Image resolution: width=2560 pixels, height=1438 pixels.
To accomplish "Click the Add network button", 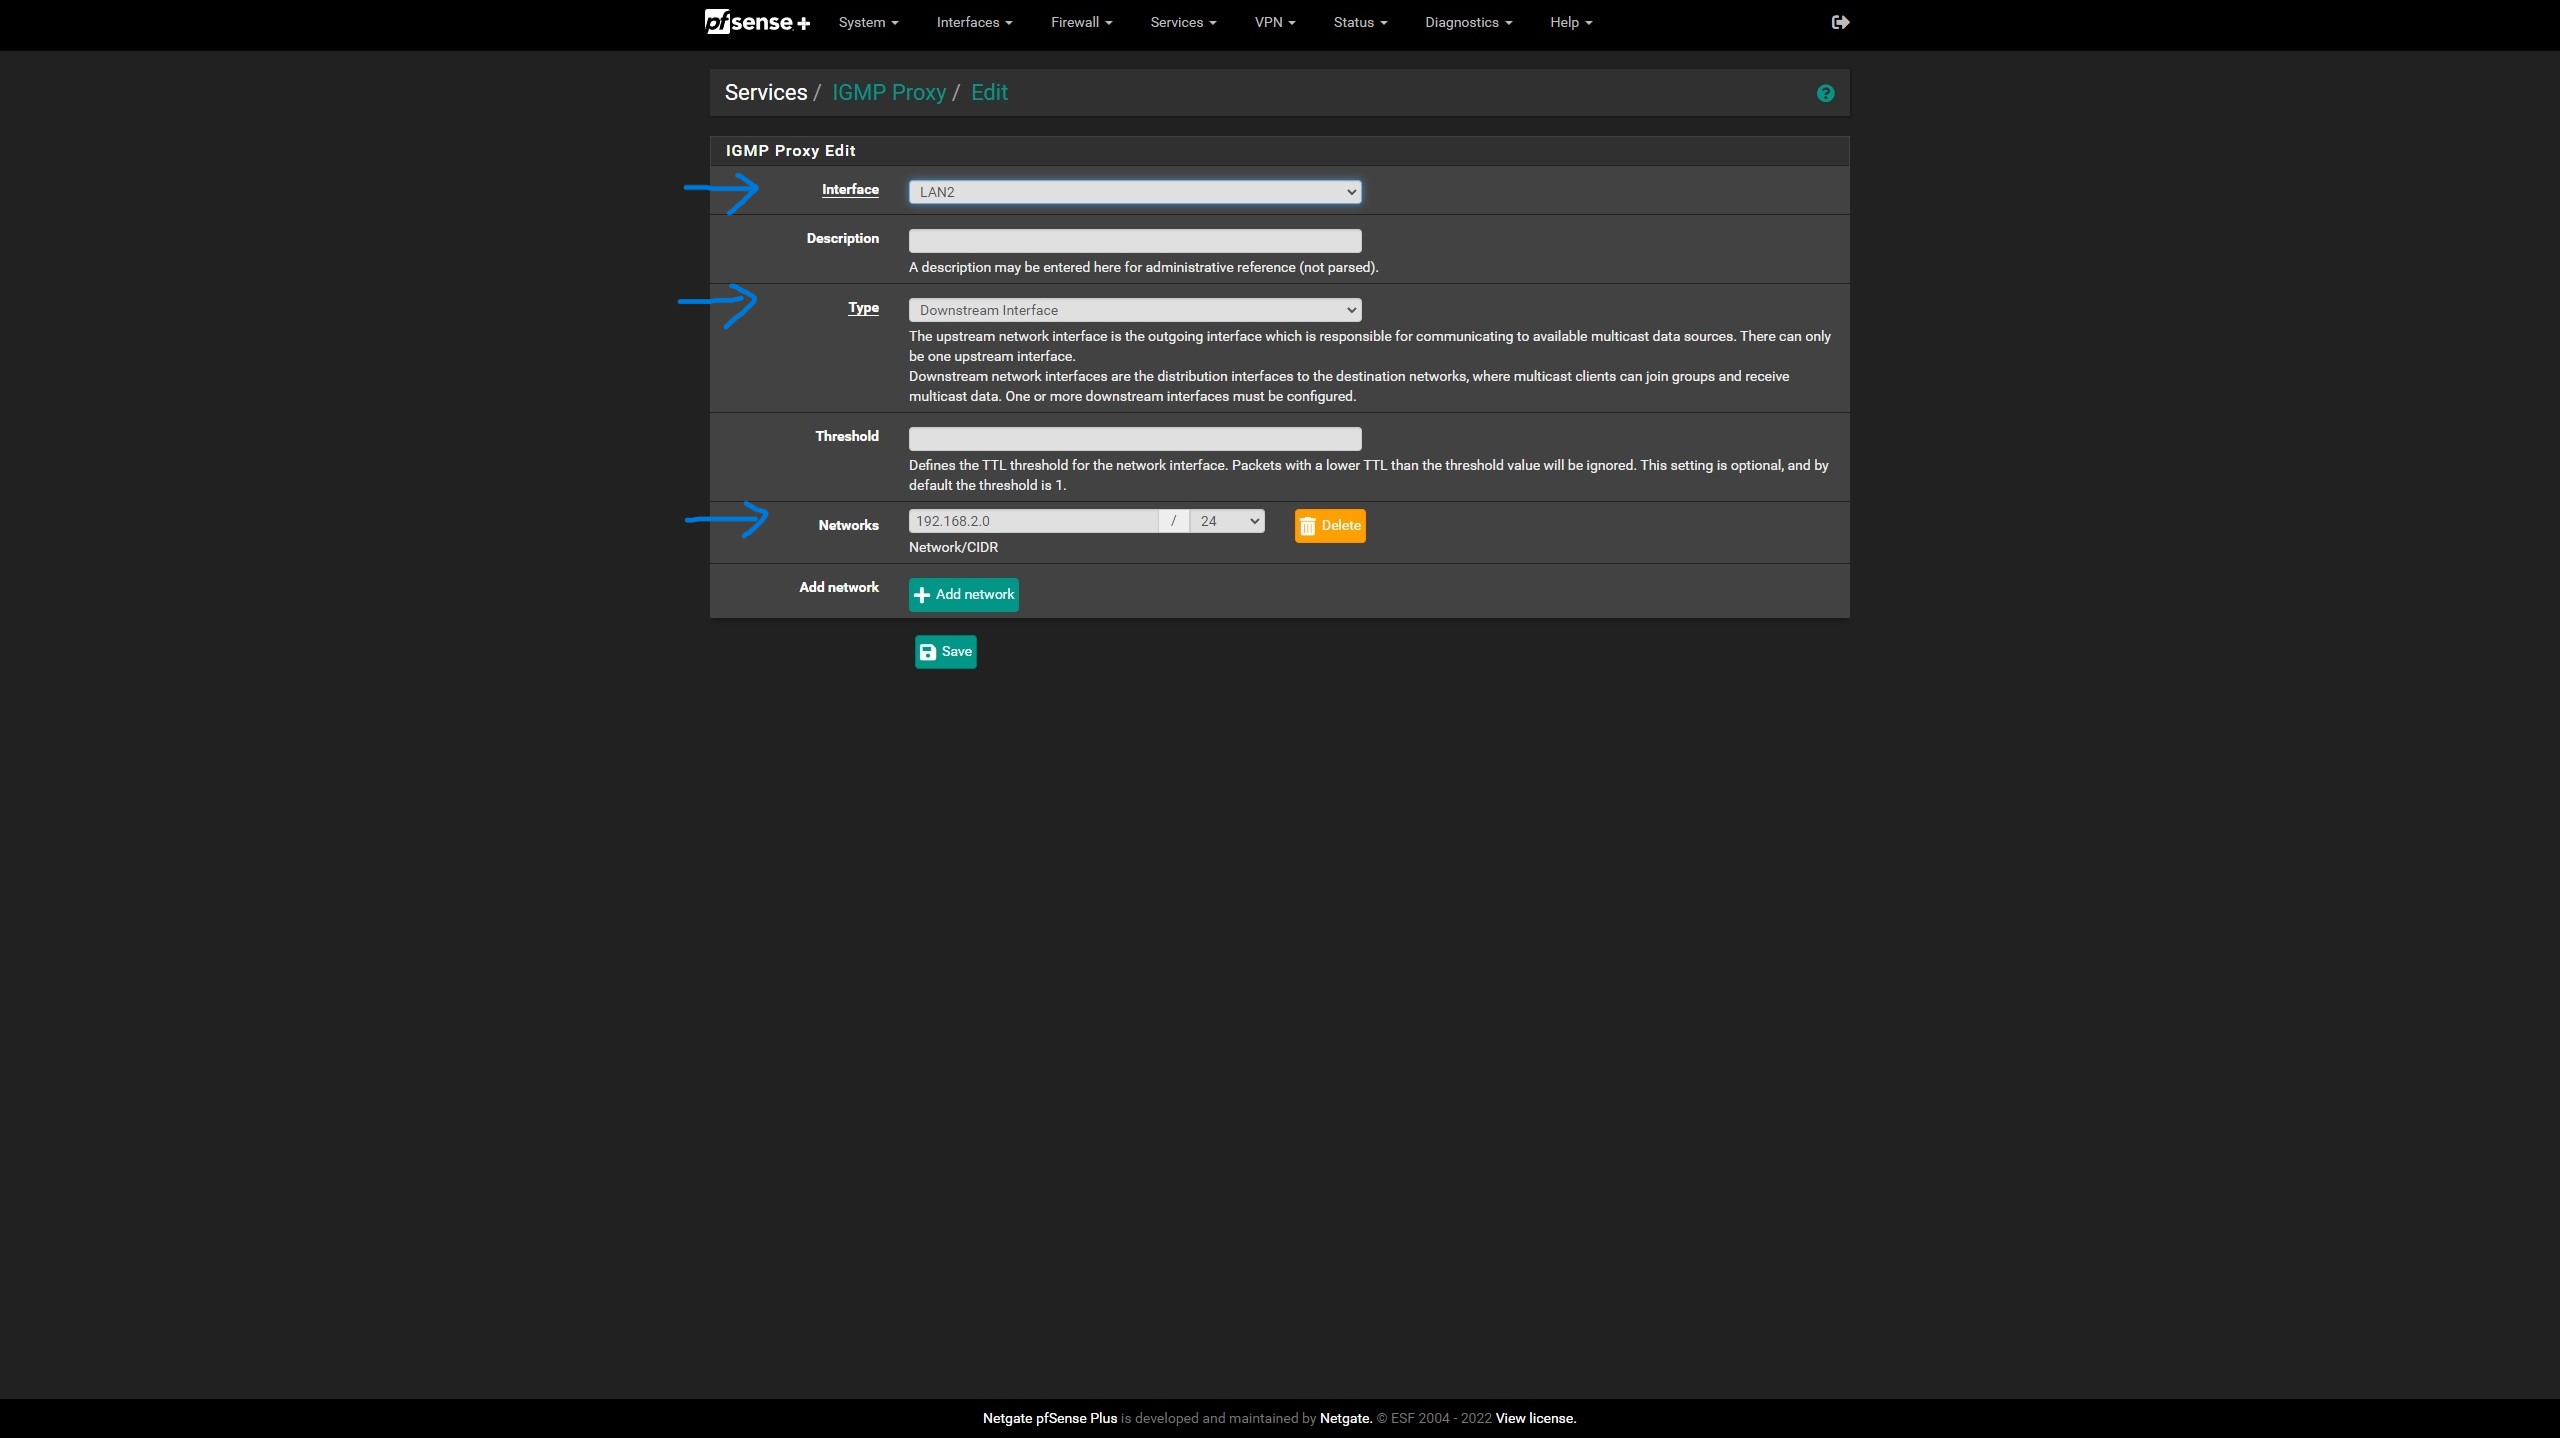I will coord(964,594).
